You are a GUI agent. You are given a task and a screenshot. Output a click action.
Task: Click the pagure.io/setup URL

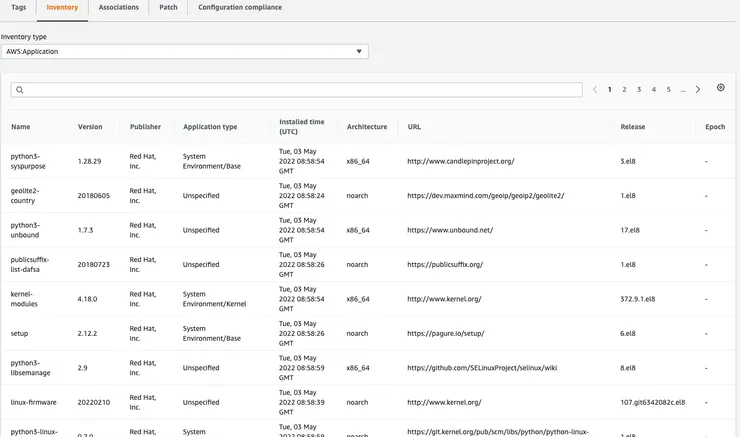pyautogui.click(x=446, y=333)
